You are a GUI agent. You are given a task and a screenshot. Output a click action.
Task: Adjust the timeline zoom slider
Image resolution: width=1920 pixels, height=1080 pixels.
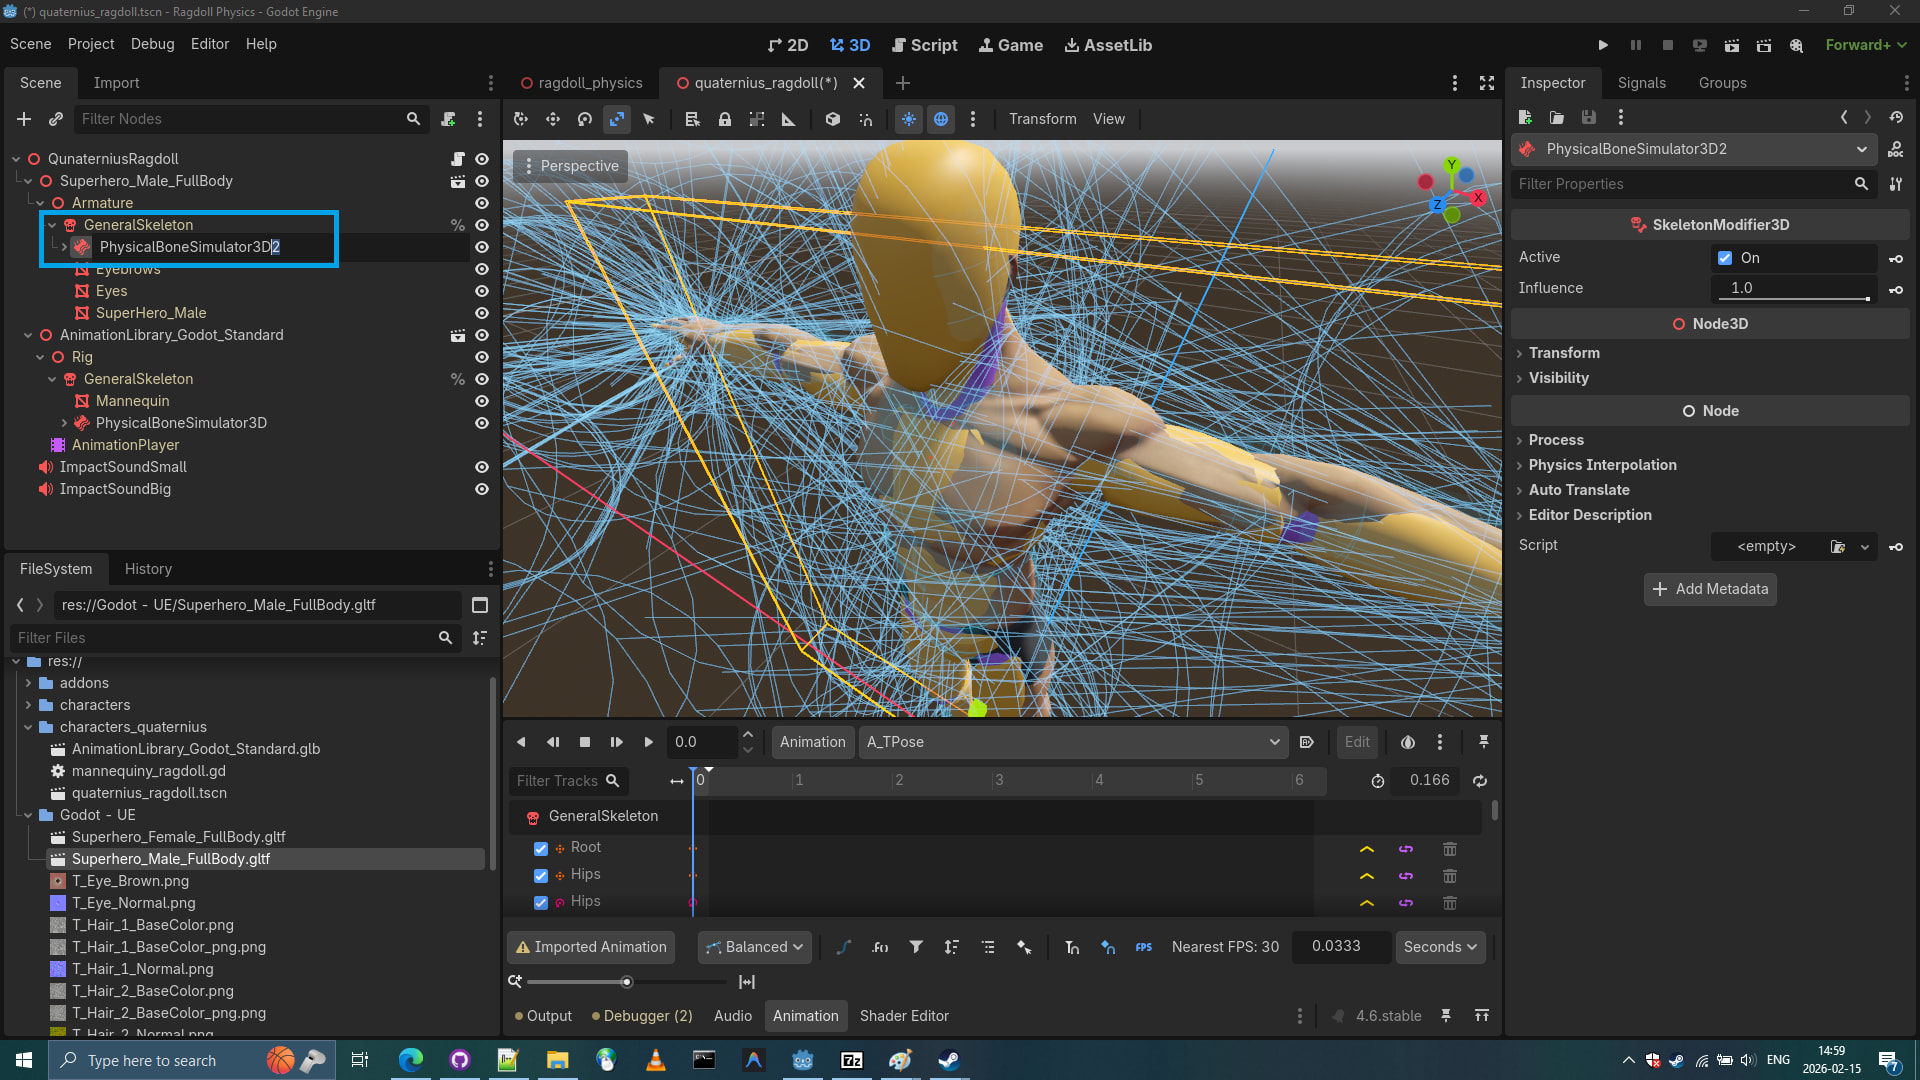[x=626, y=982]
